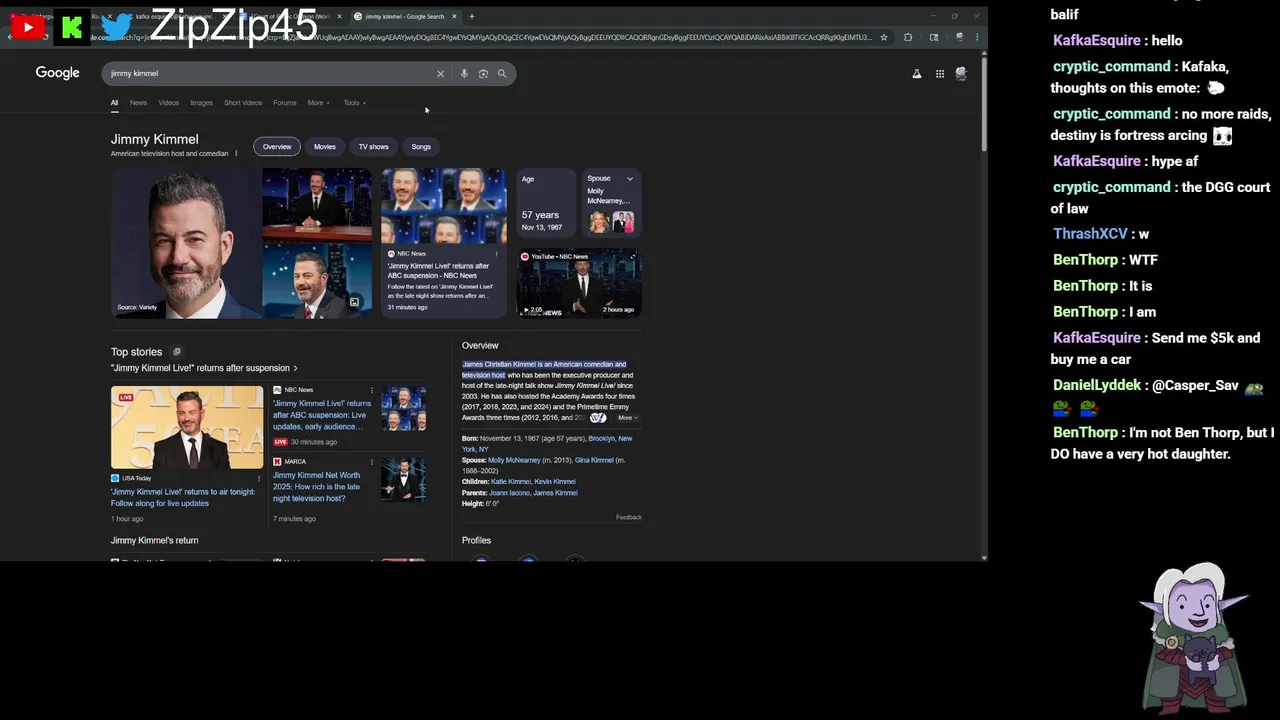1280x720 pixels.
Task: Open more options next to Jimmy Kimmel subtitle
Action: pos(236,154)
